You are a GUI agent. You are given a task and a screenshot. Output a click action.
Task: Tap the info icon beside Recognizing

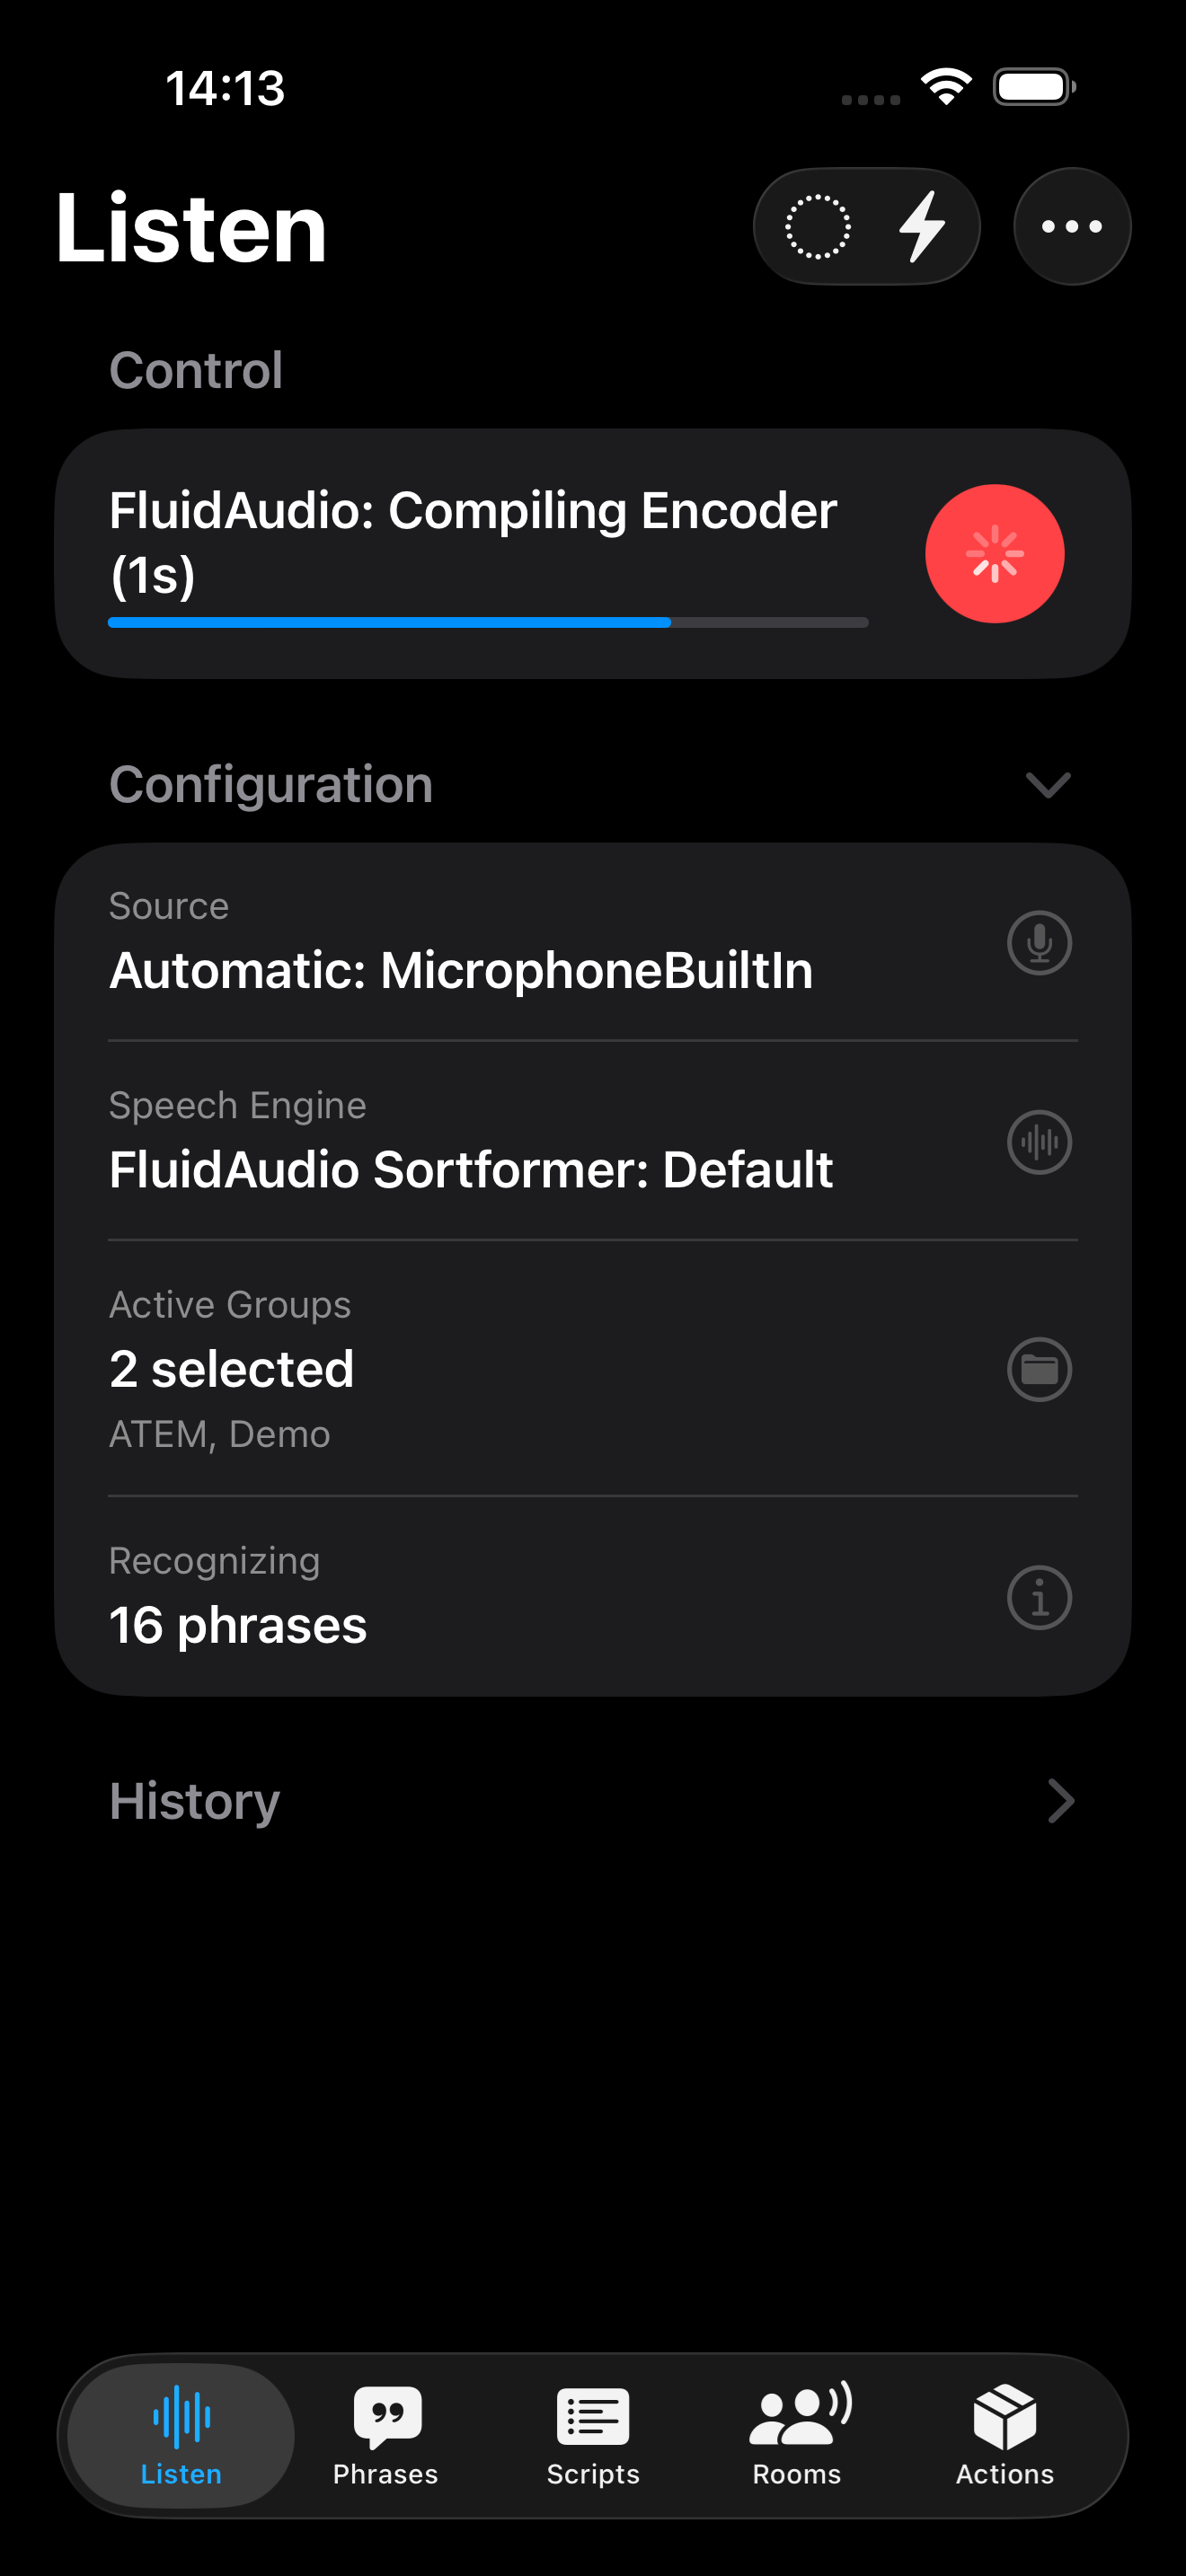tap(1039, 1597)
